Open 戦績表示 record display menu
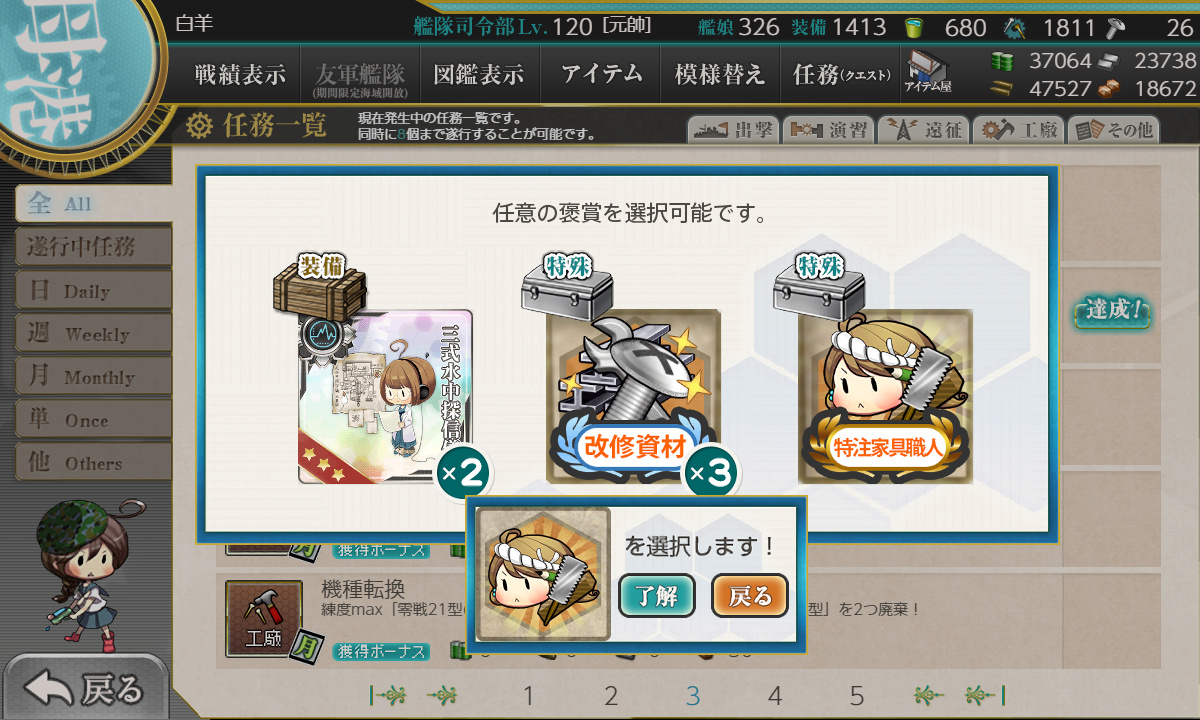1200x720 pixels. click(240, 74)
